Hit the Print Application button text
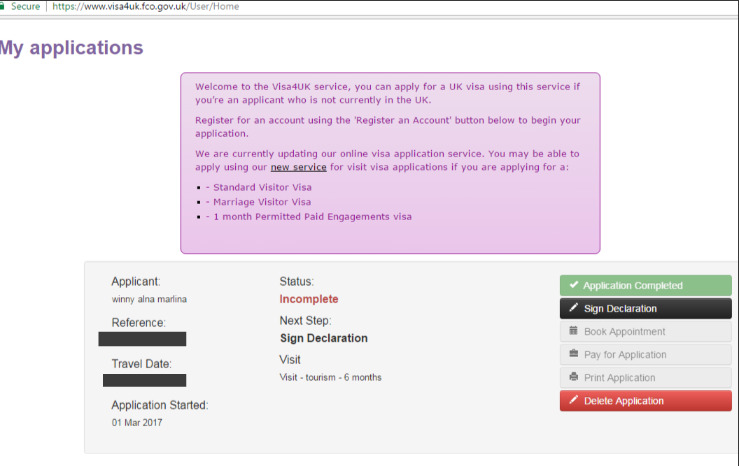This screenshot has width=739, height=466. coord(619,378)
